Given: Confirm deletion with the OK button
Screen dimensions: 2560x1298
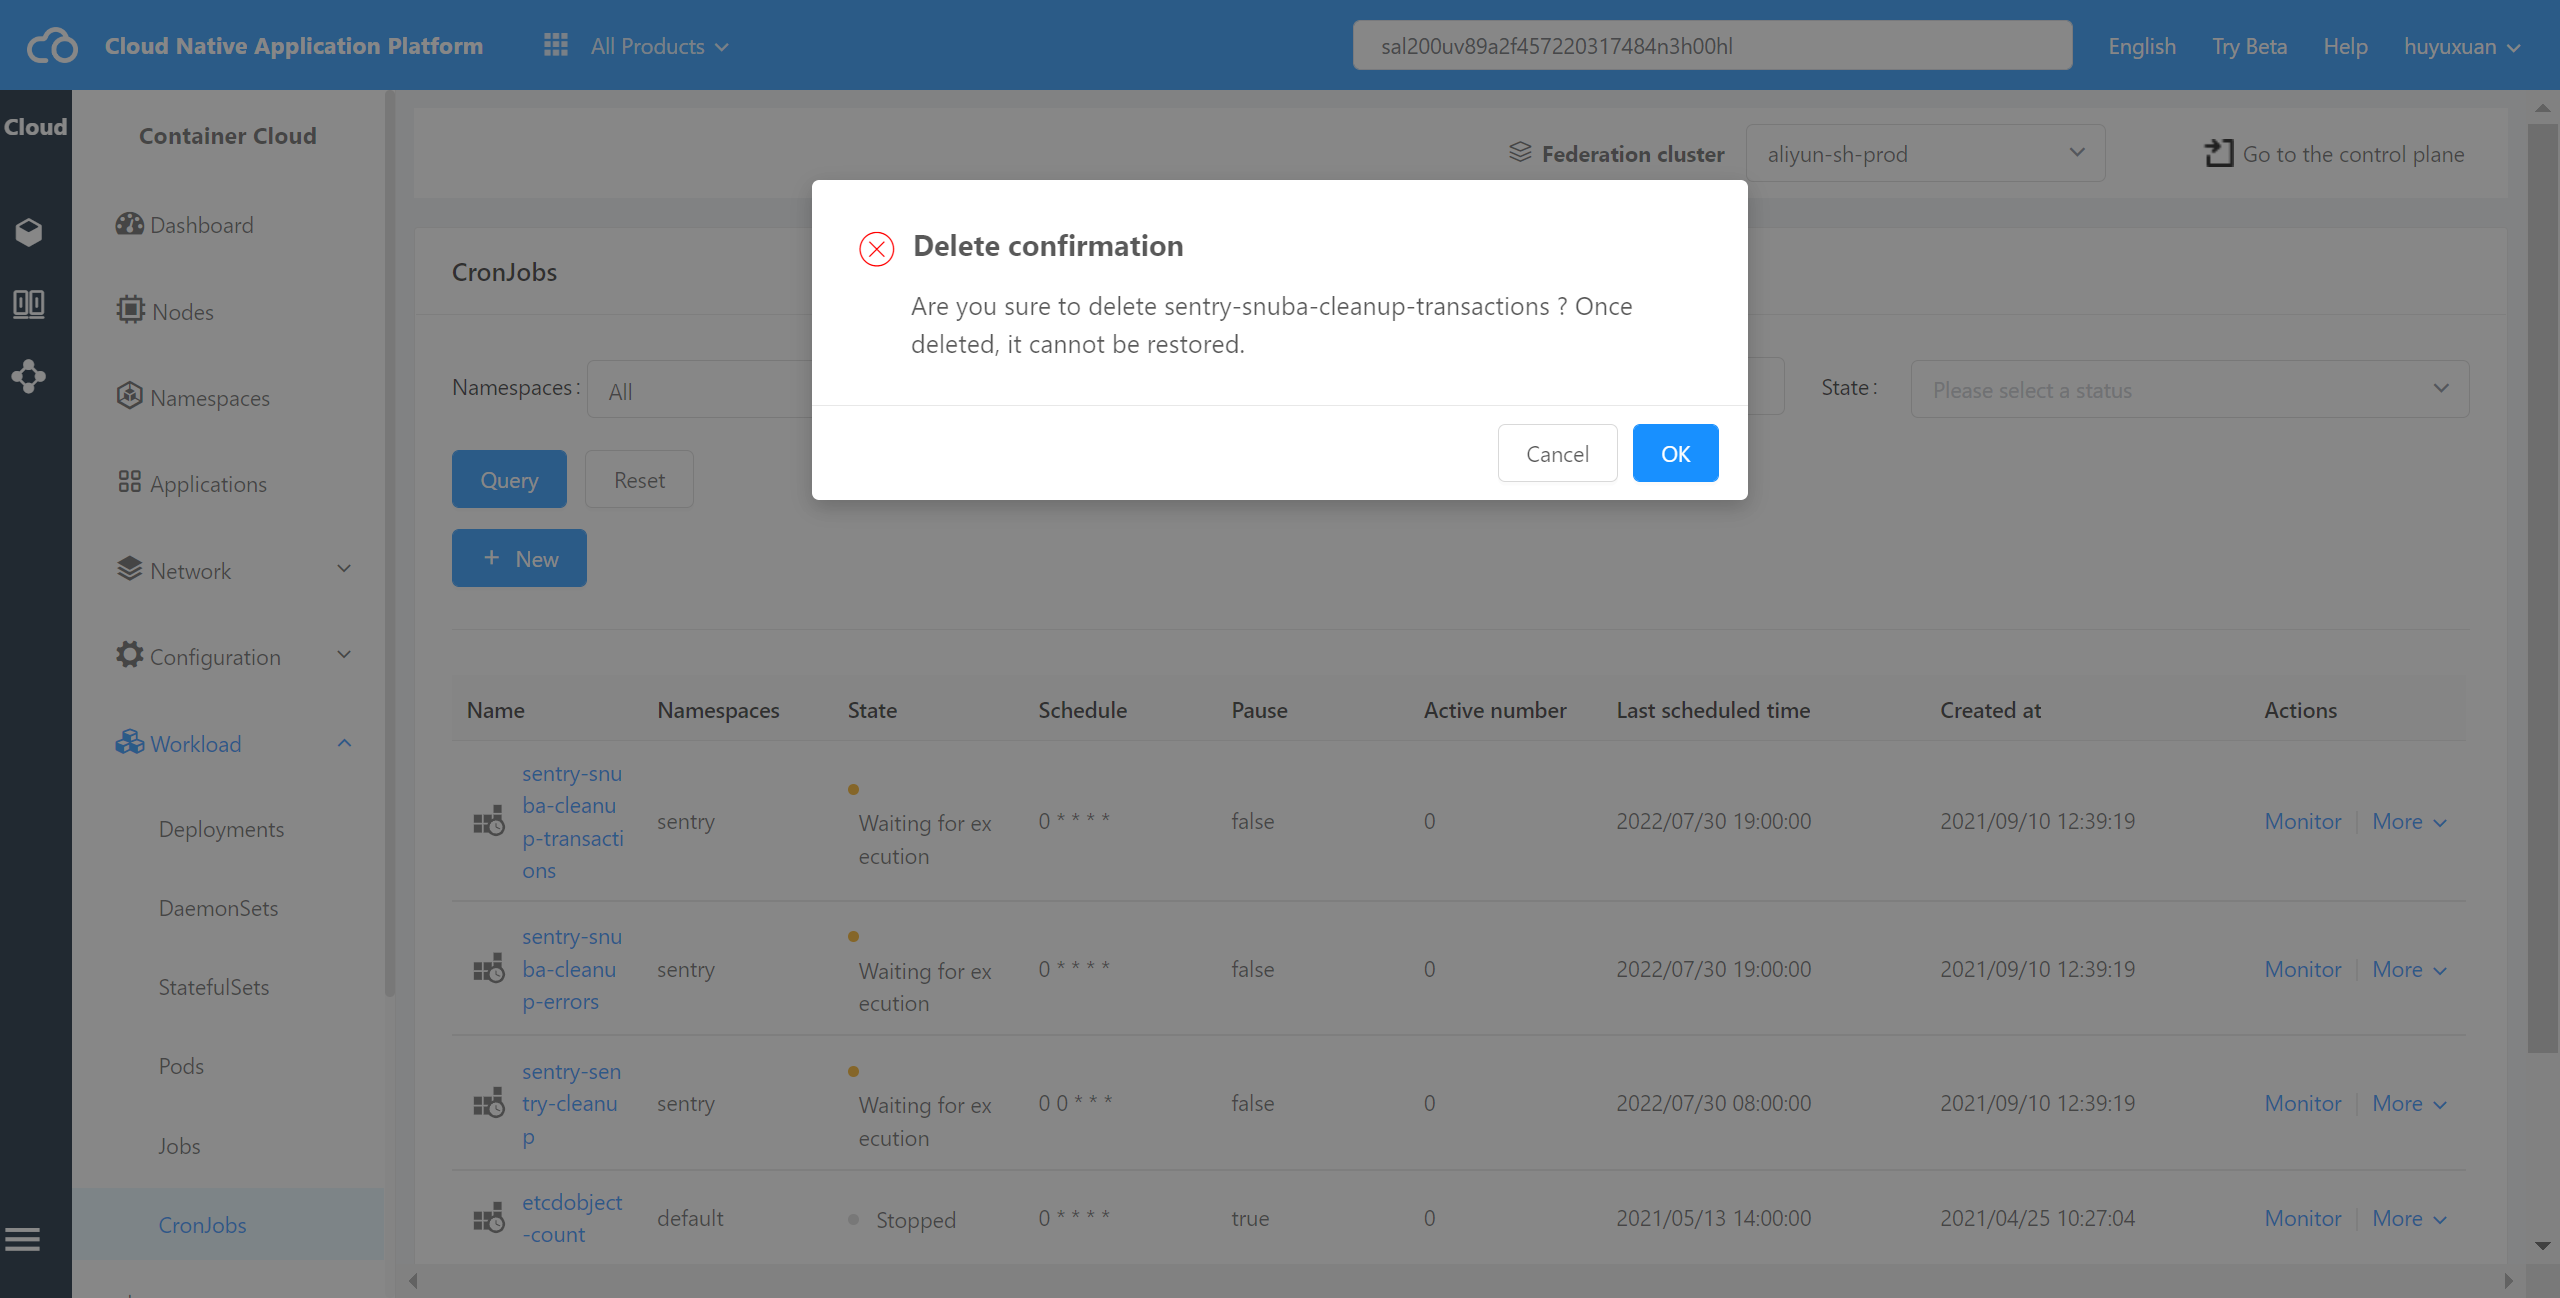Looking at the screenshot, I should point(1675,453).
